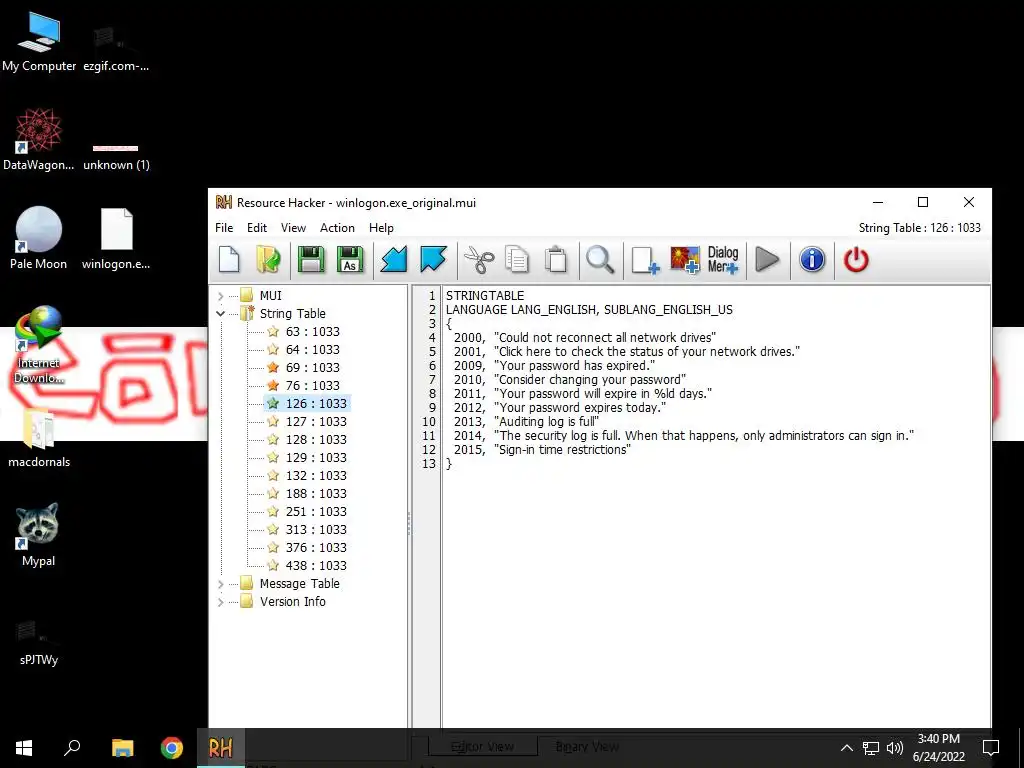
Task: Open the View menu
Action: coord(293,228)
